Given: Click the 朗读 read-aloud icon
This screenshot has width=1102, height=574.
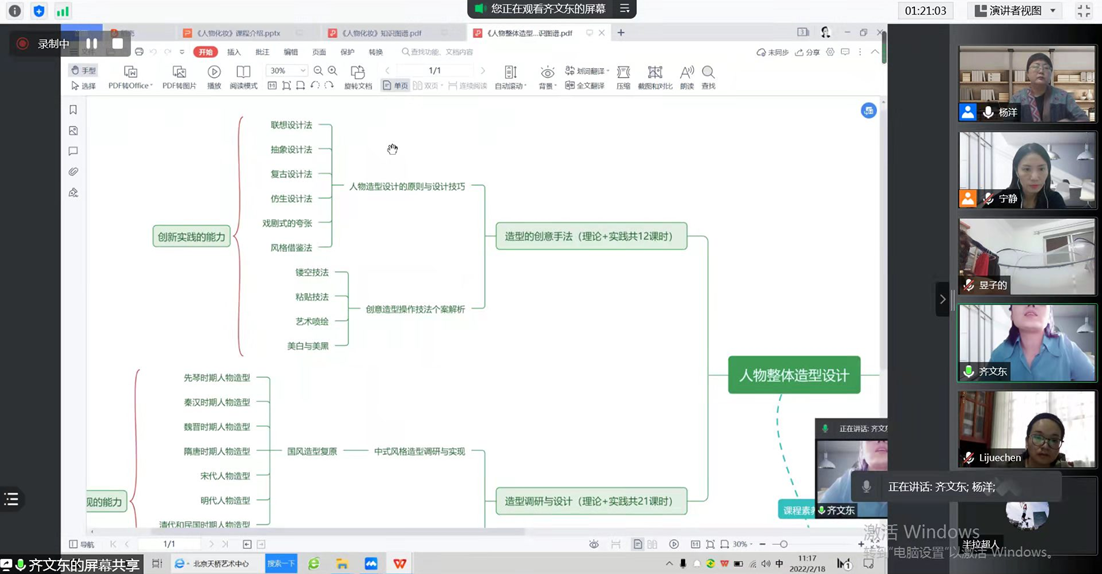Looking at the screenshot, I should (x=687, y=73).
